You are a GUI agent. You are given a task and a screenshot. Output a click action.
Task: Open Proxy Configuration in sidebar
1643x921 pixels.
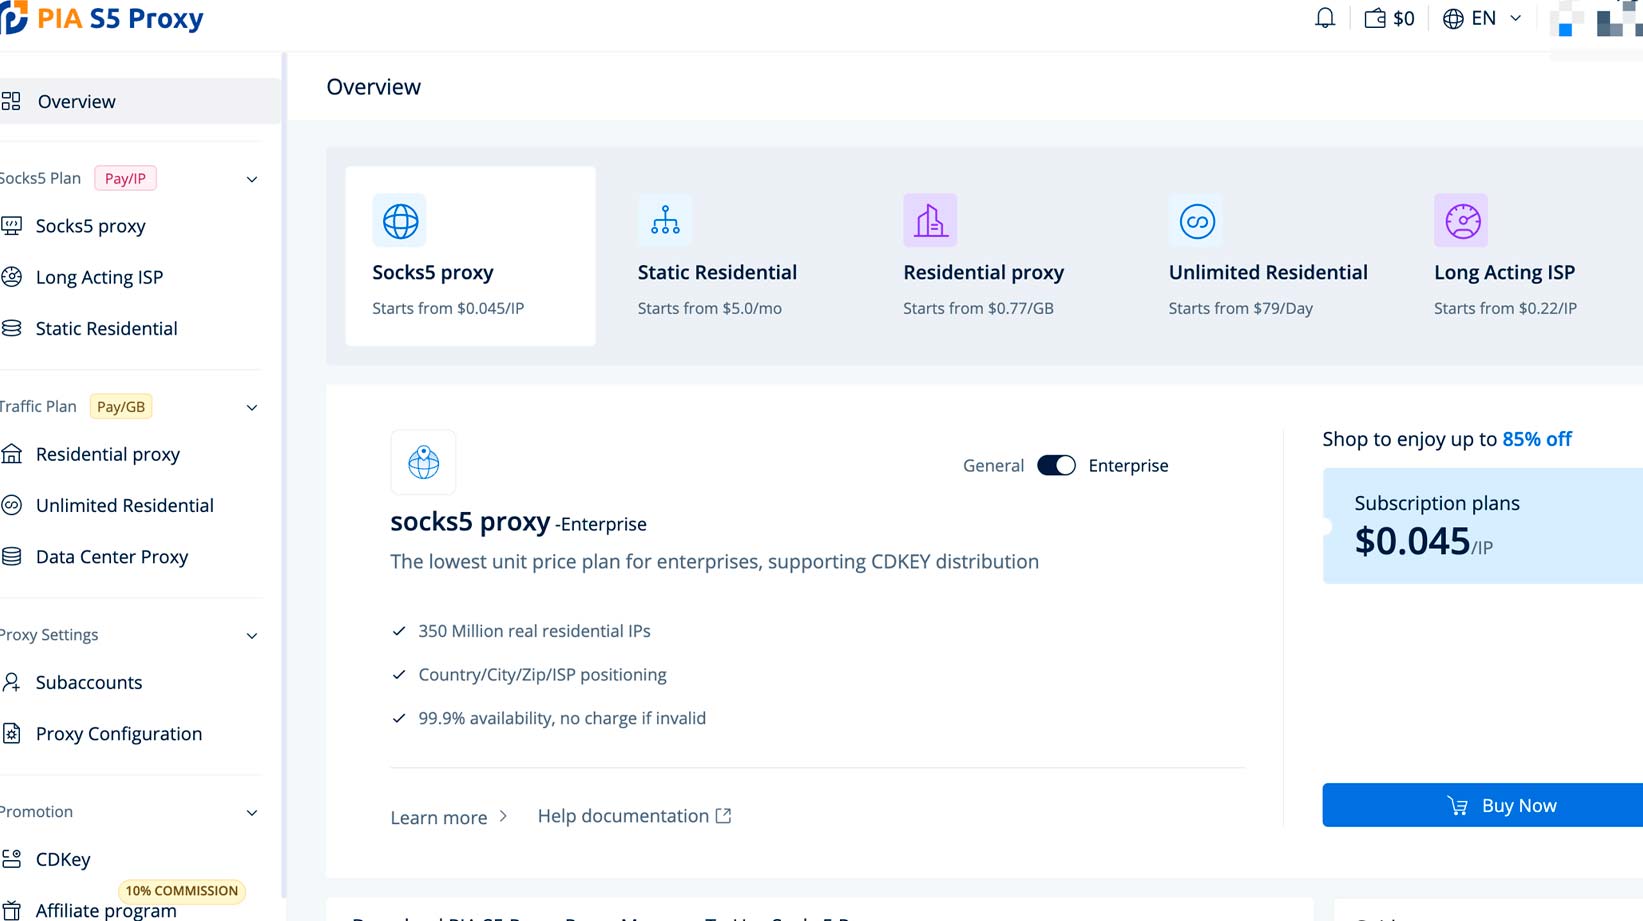tap(118, 734)
